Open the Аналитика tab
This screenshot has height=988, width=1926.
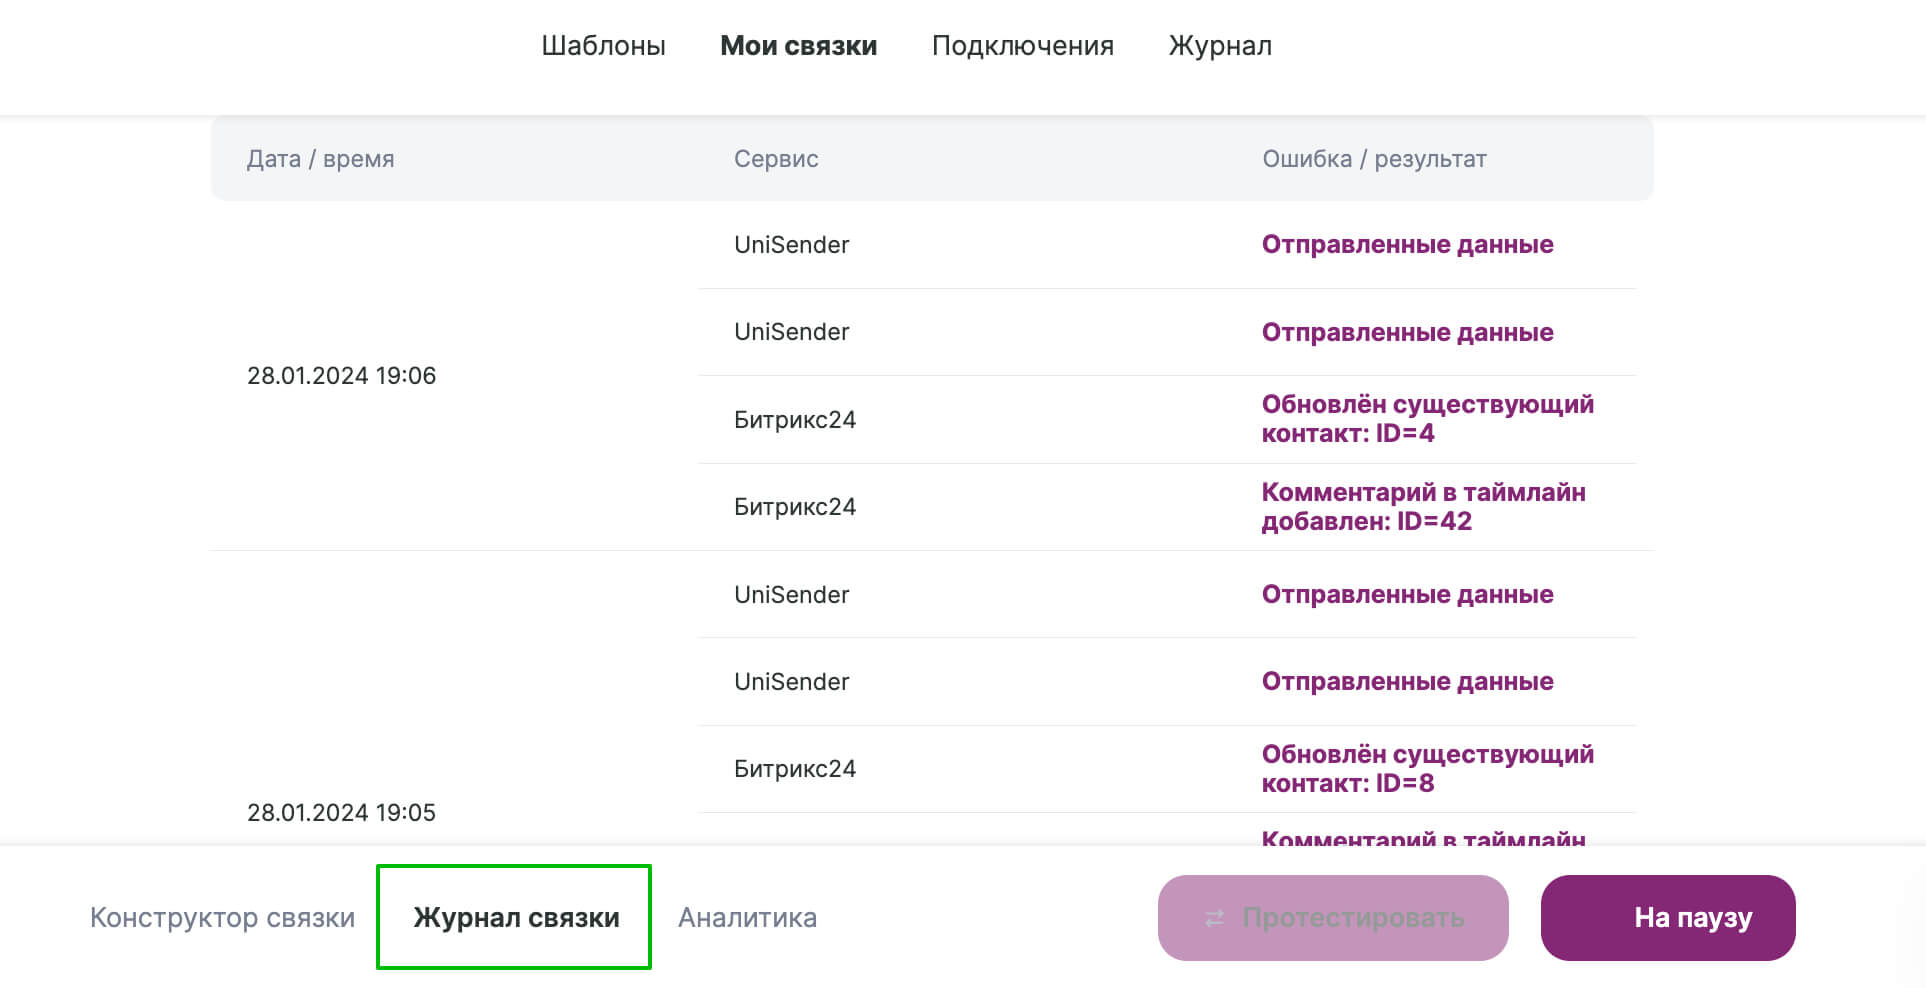747,917
